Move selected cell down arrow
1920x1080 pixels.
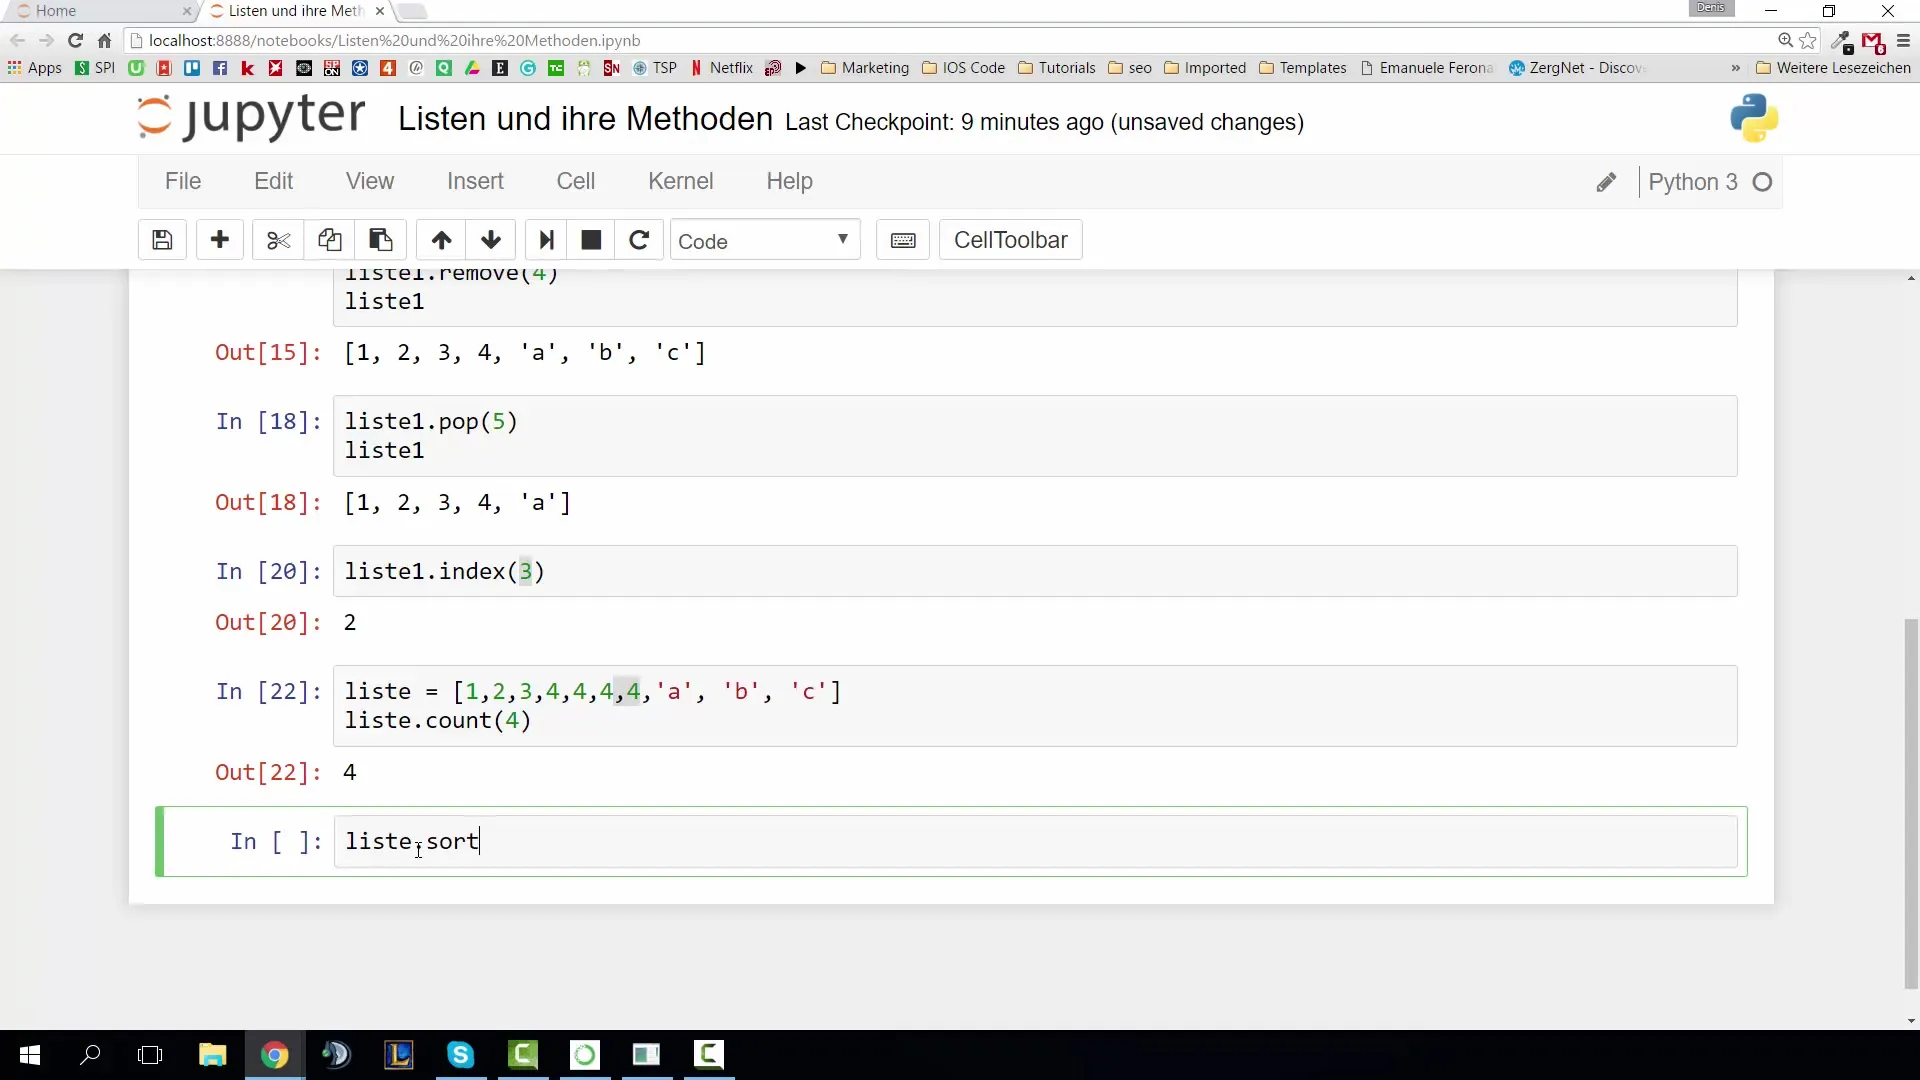coord(491,240)
